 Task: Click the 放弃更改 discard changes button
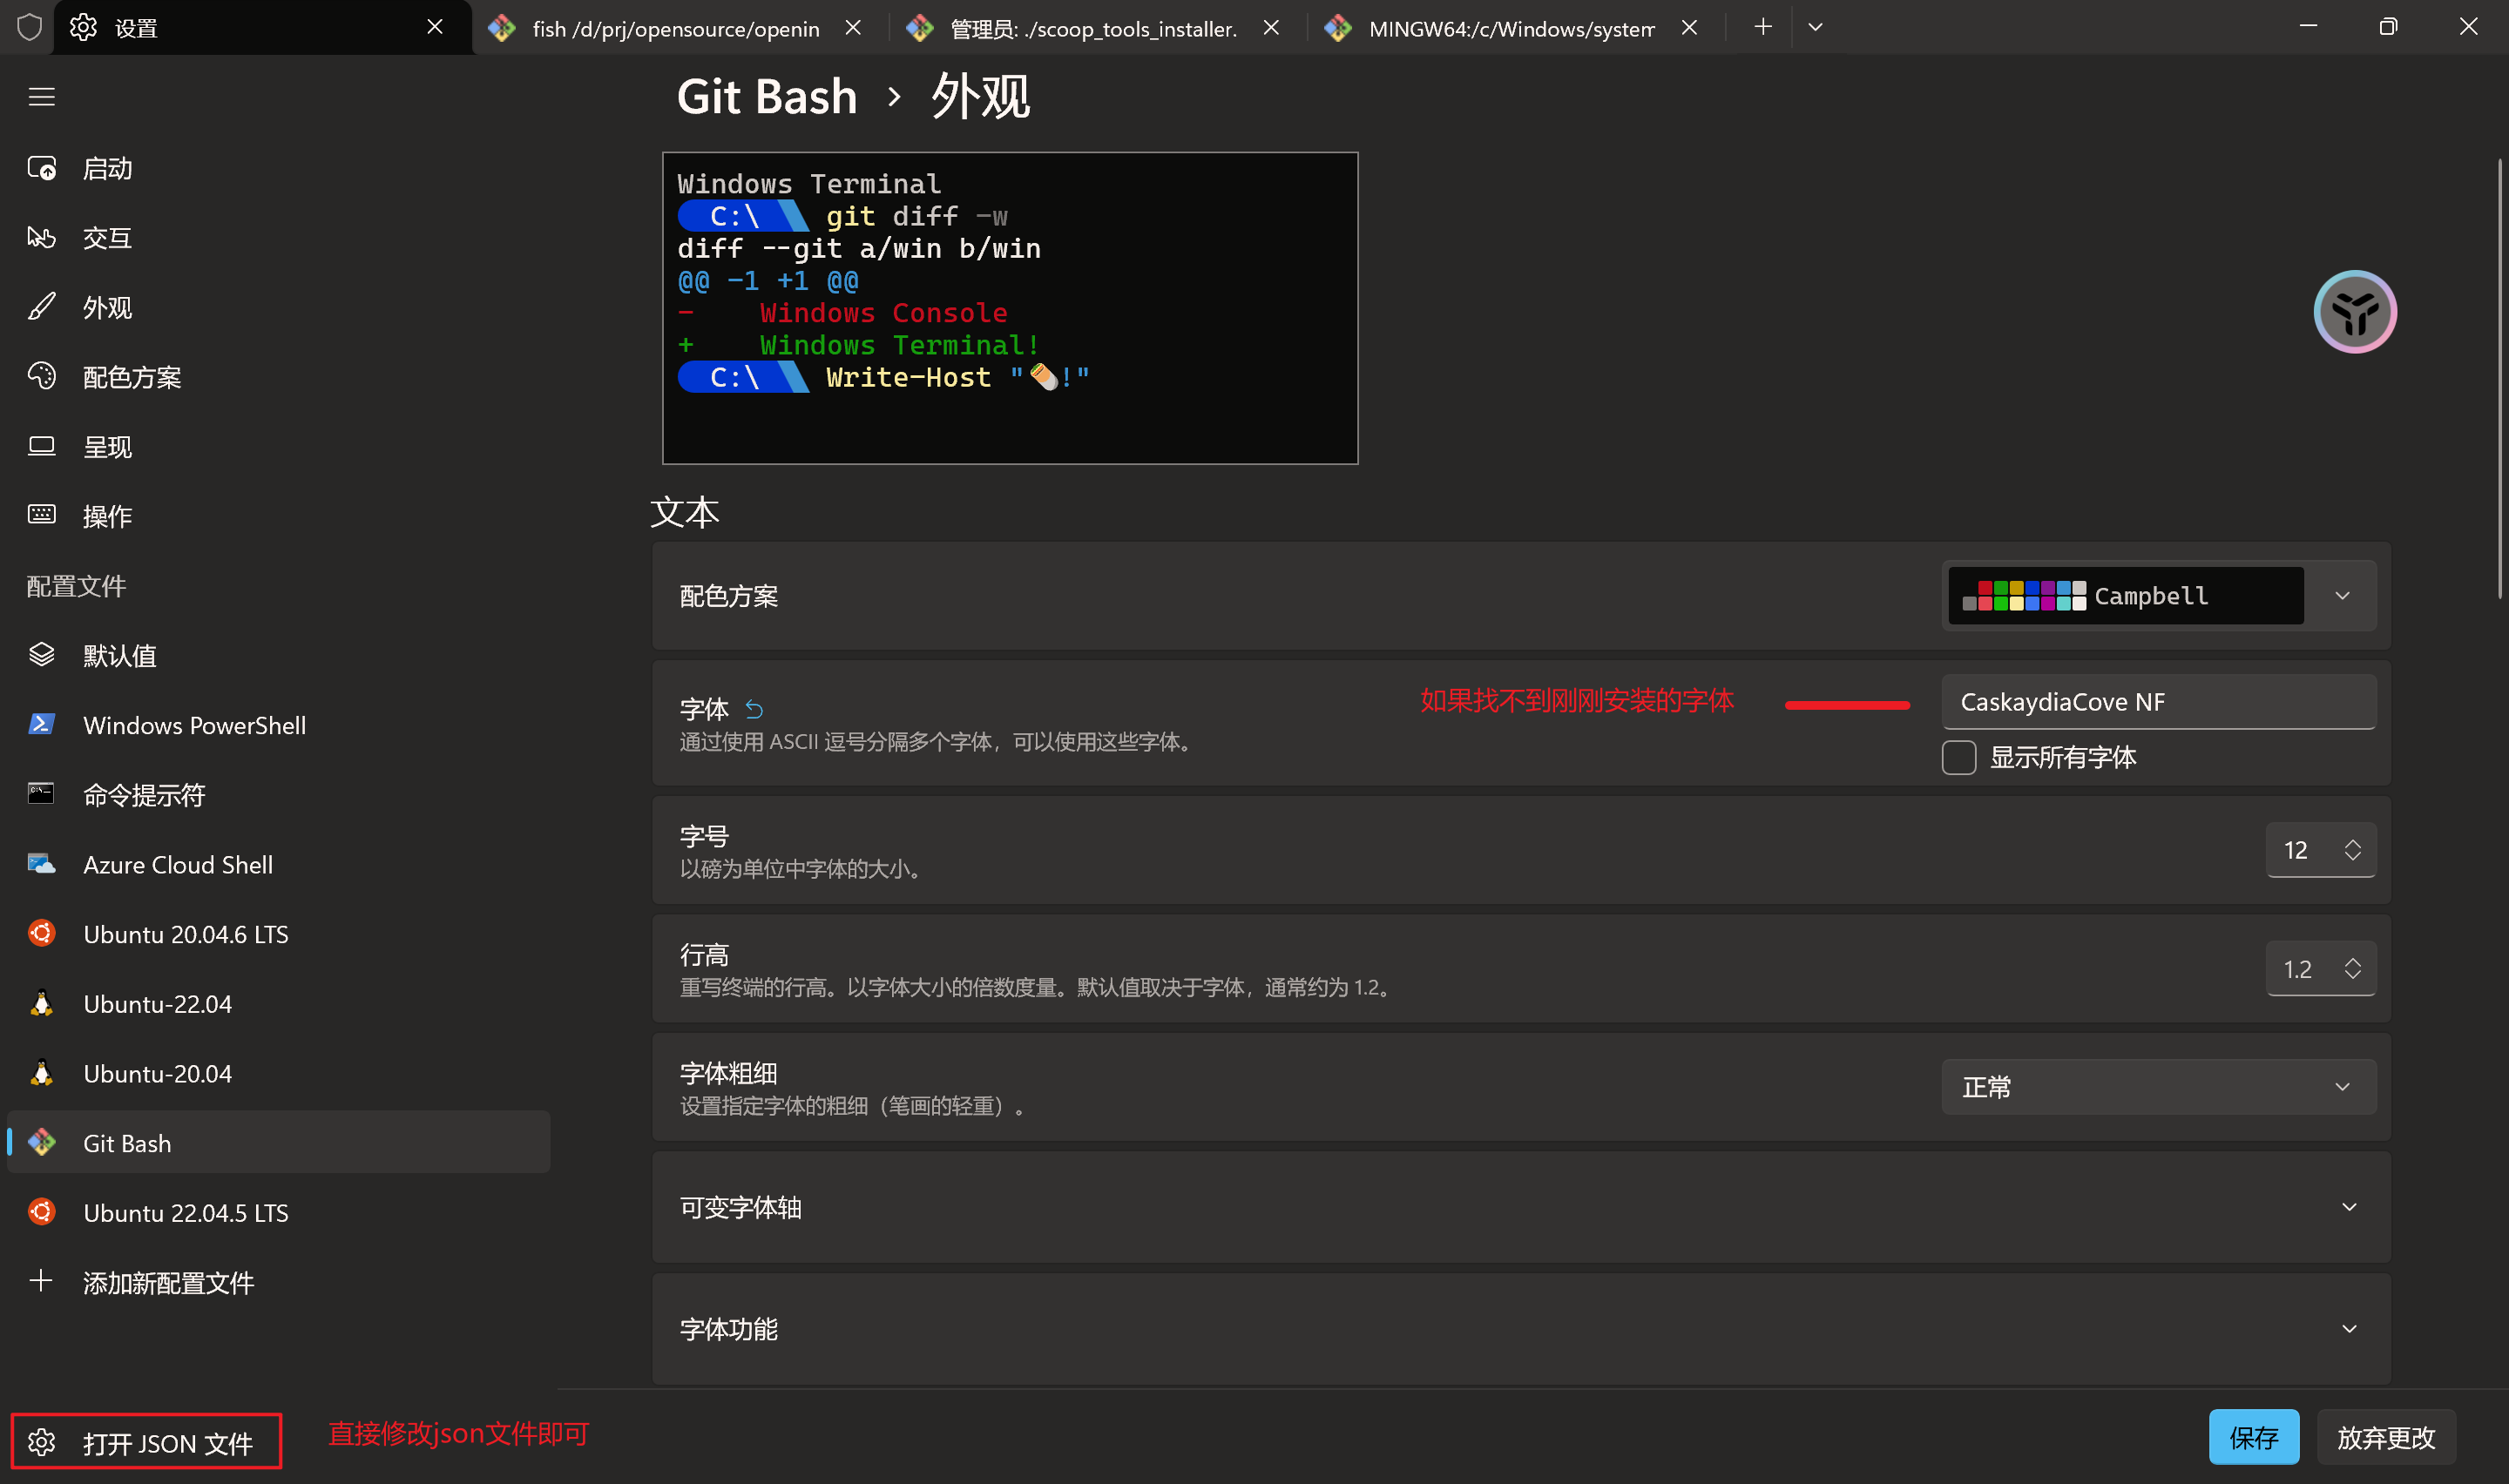point(2385,1437)
